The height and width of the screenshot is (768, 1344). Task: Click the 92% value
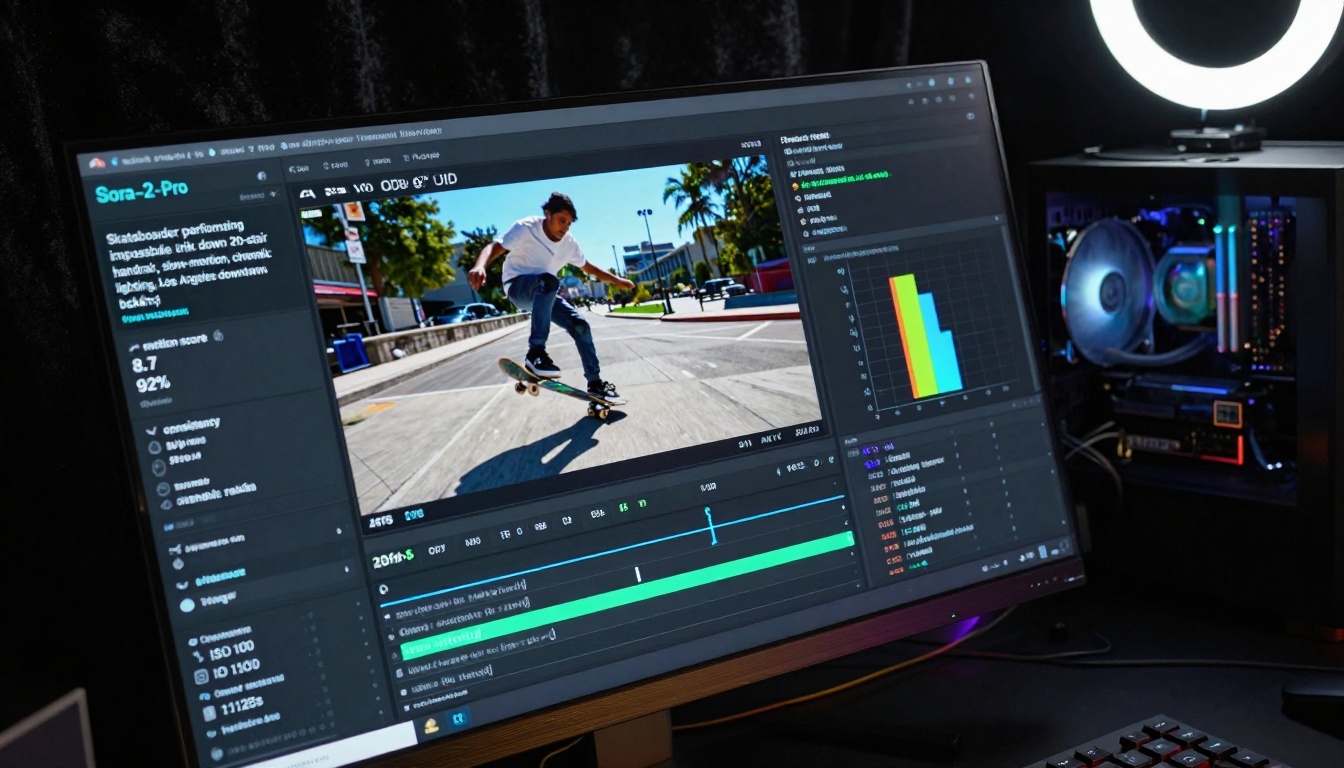coord(151,383)
